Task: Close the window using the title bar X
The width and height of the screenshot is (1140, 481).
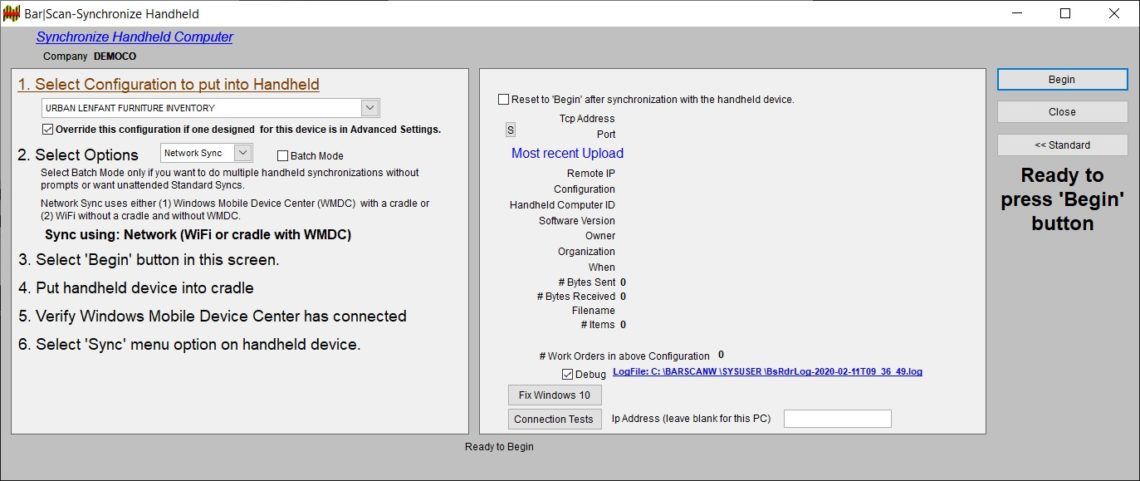Action: 1114,14
